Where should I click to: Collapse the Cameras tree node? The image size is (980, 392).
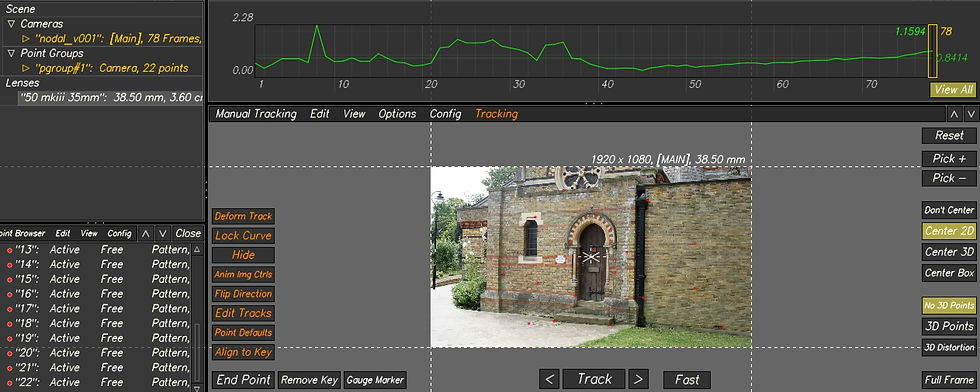point(11,24)
